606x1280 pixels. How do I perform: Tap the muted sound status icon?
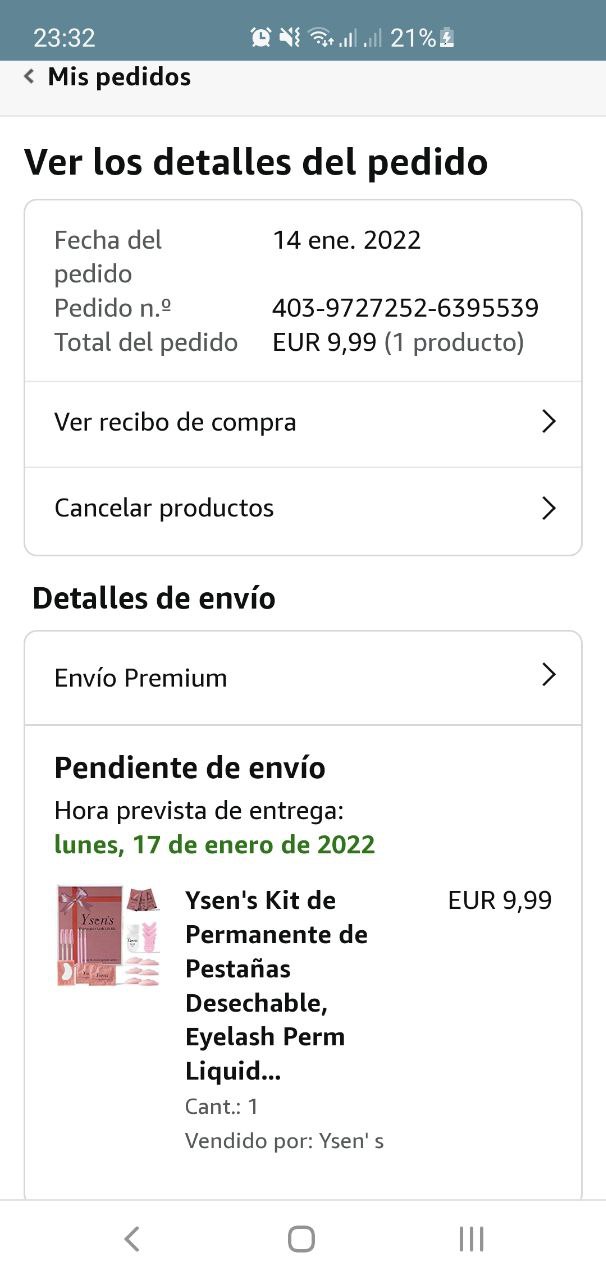[x=290, y=38]
